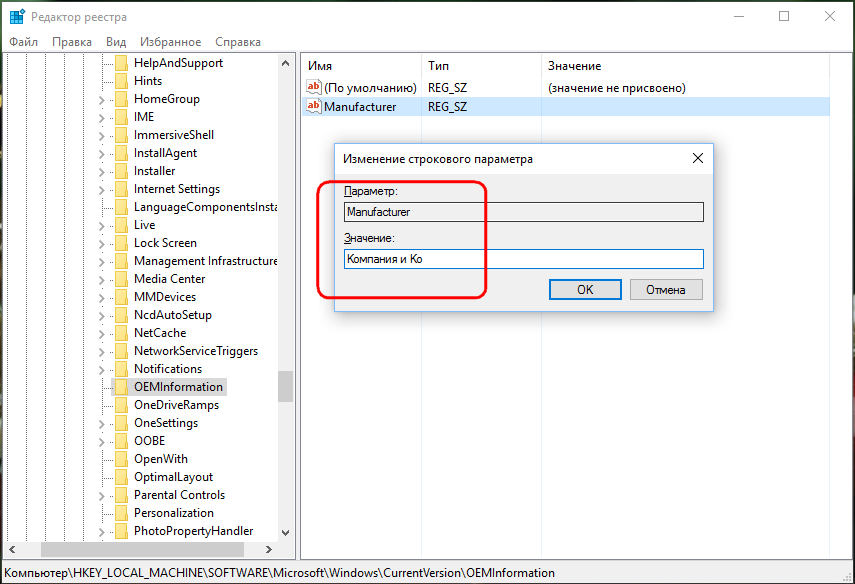Click the OneDriveRamps folder icon
Screen dimensions: 855x584
click(122, 405)
